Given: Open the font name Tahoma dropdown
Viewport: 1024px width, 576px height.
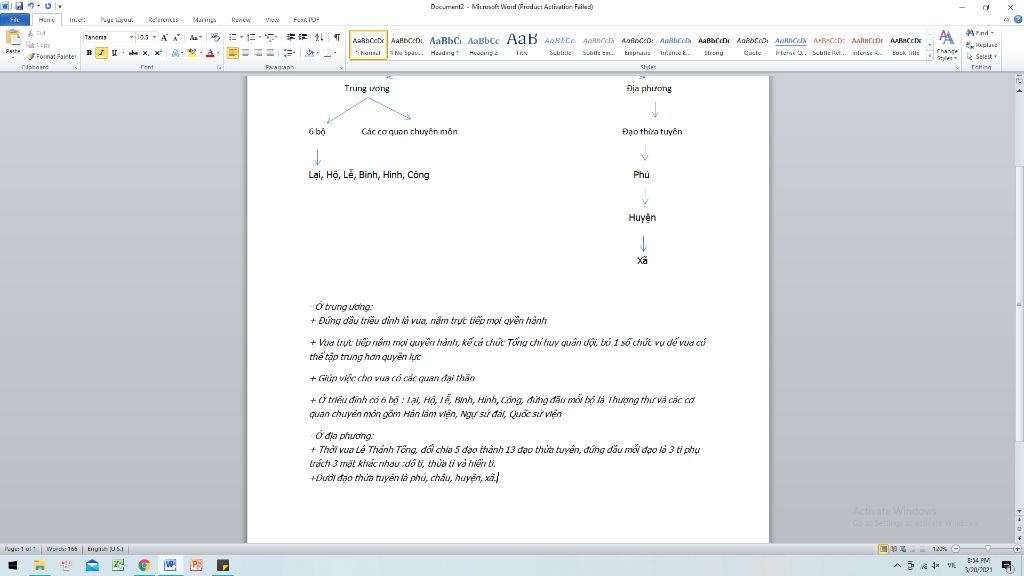Looking at the screenshot, I should point(131,37).
